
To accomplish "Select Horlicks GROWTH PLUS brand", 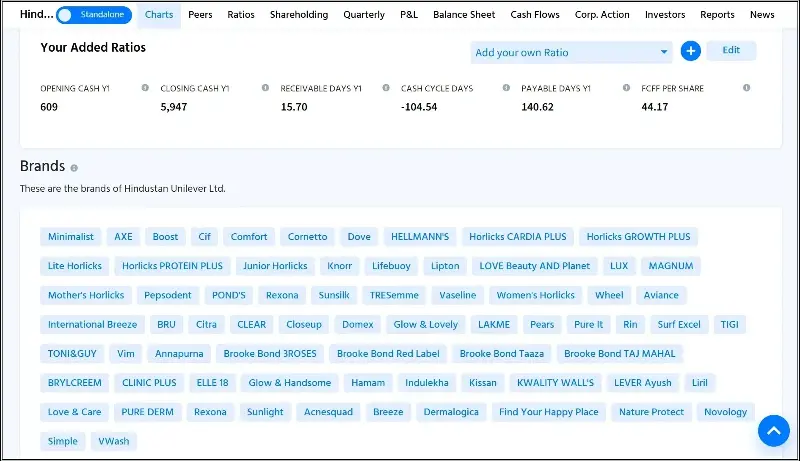I will click(x=638, y=237).
